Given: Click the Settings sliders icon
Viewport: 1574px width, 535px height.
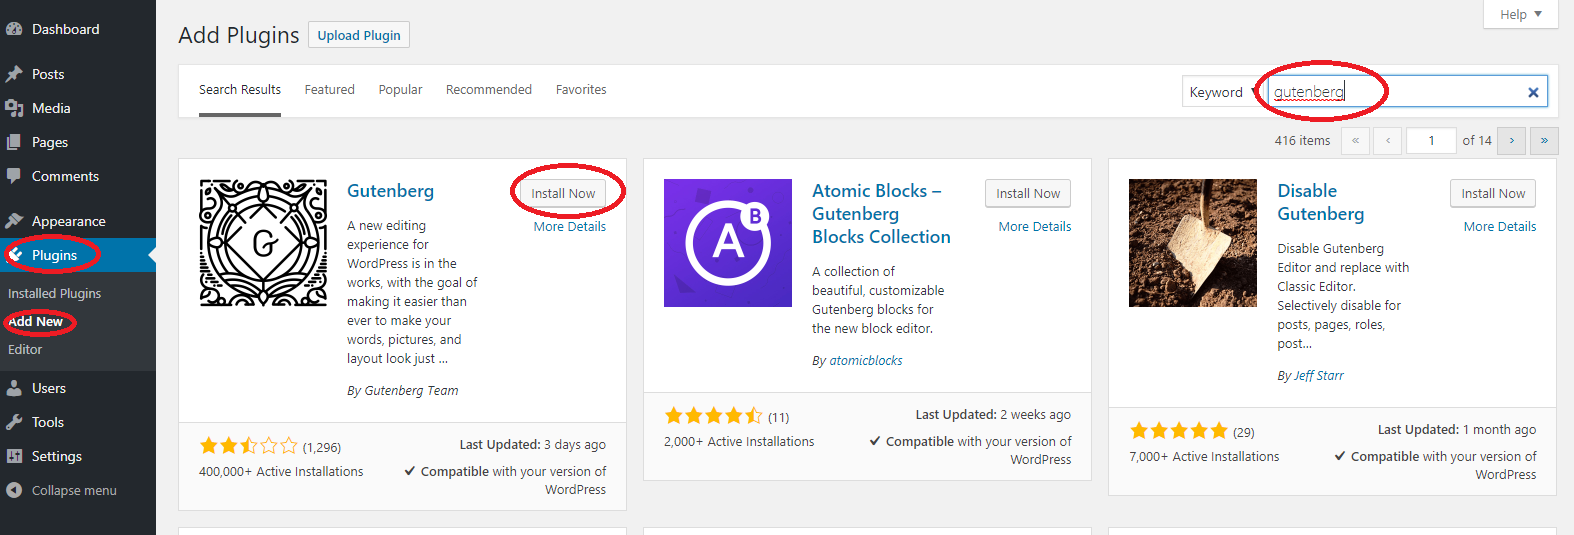Looking at the screenshot, I should tap(14, 456).
